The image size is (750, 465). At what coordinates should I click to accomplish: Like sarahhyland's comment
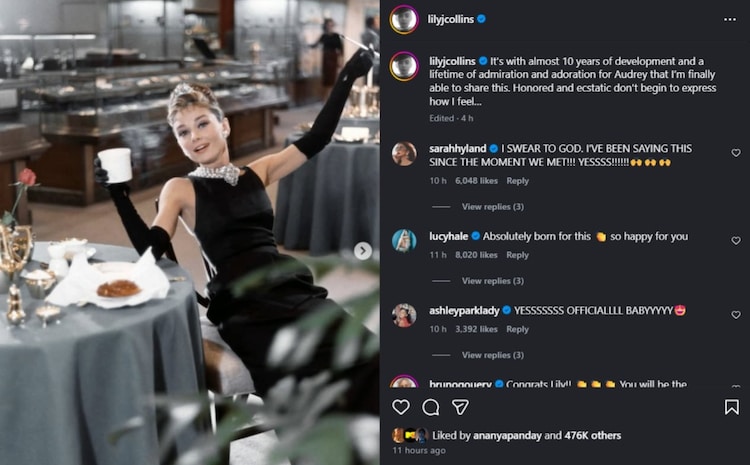click(736, 153)
